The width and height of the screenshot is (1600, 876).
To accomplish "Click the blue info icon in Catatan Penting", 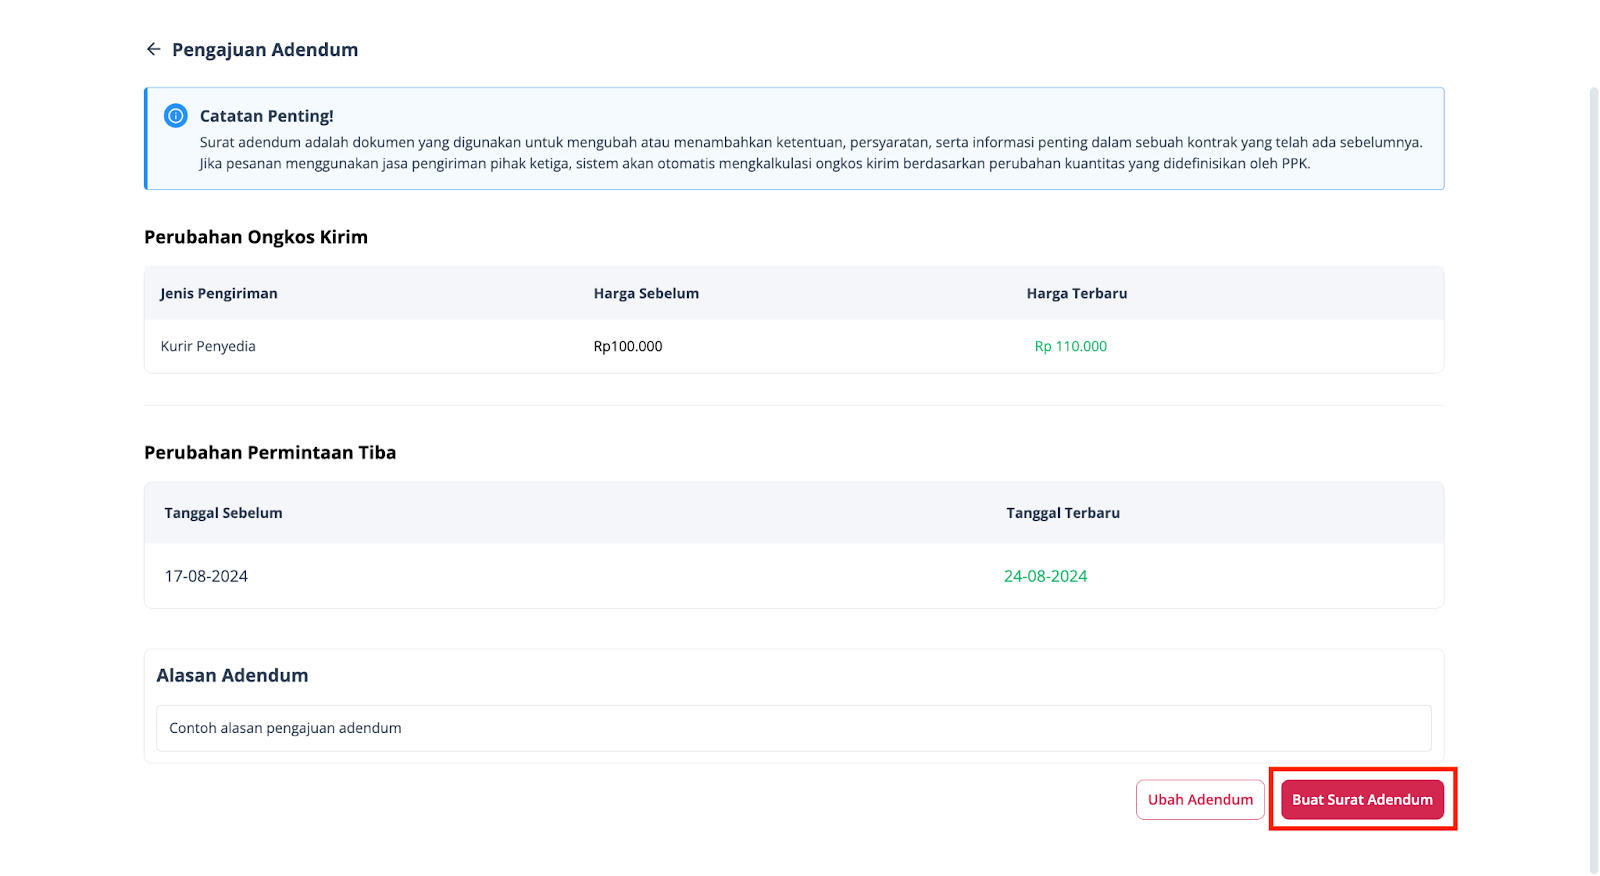I will (x=176, y=116).
